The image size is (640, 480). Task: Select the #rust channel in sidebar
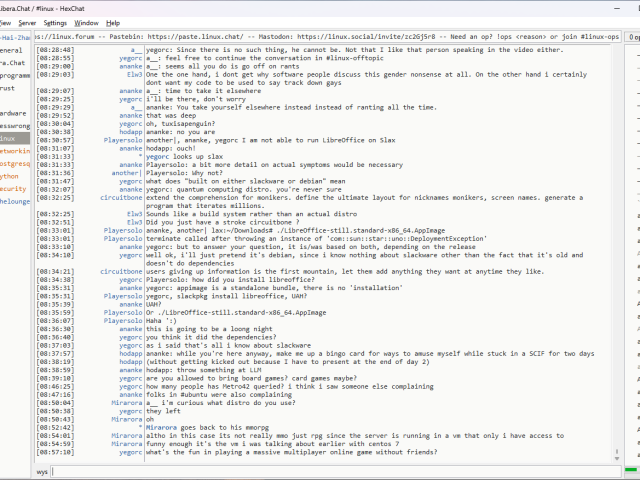[8, 87]
